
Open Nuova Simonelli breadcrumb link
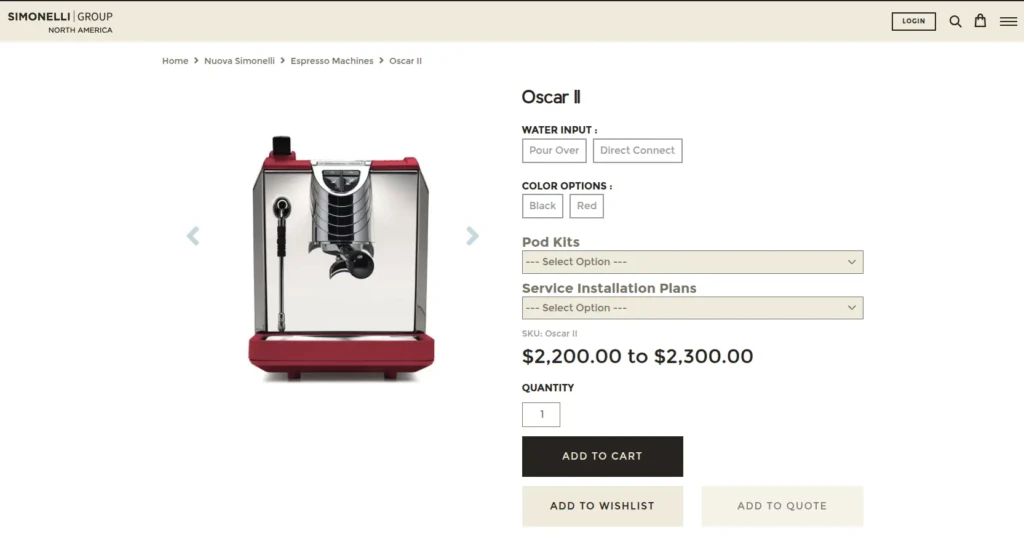pos(239,61)
